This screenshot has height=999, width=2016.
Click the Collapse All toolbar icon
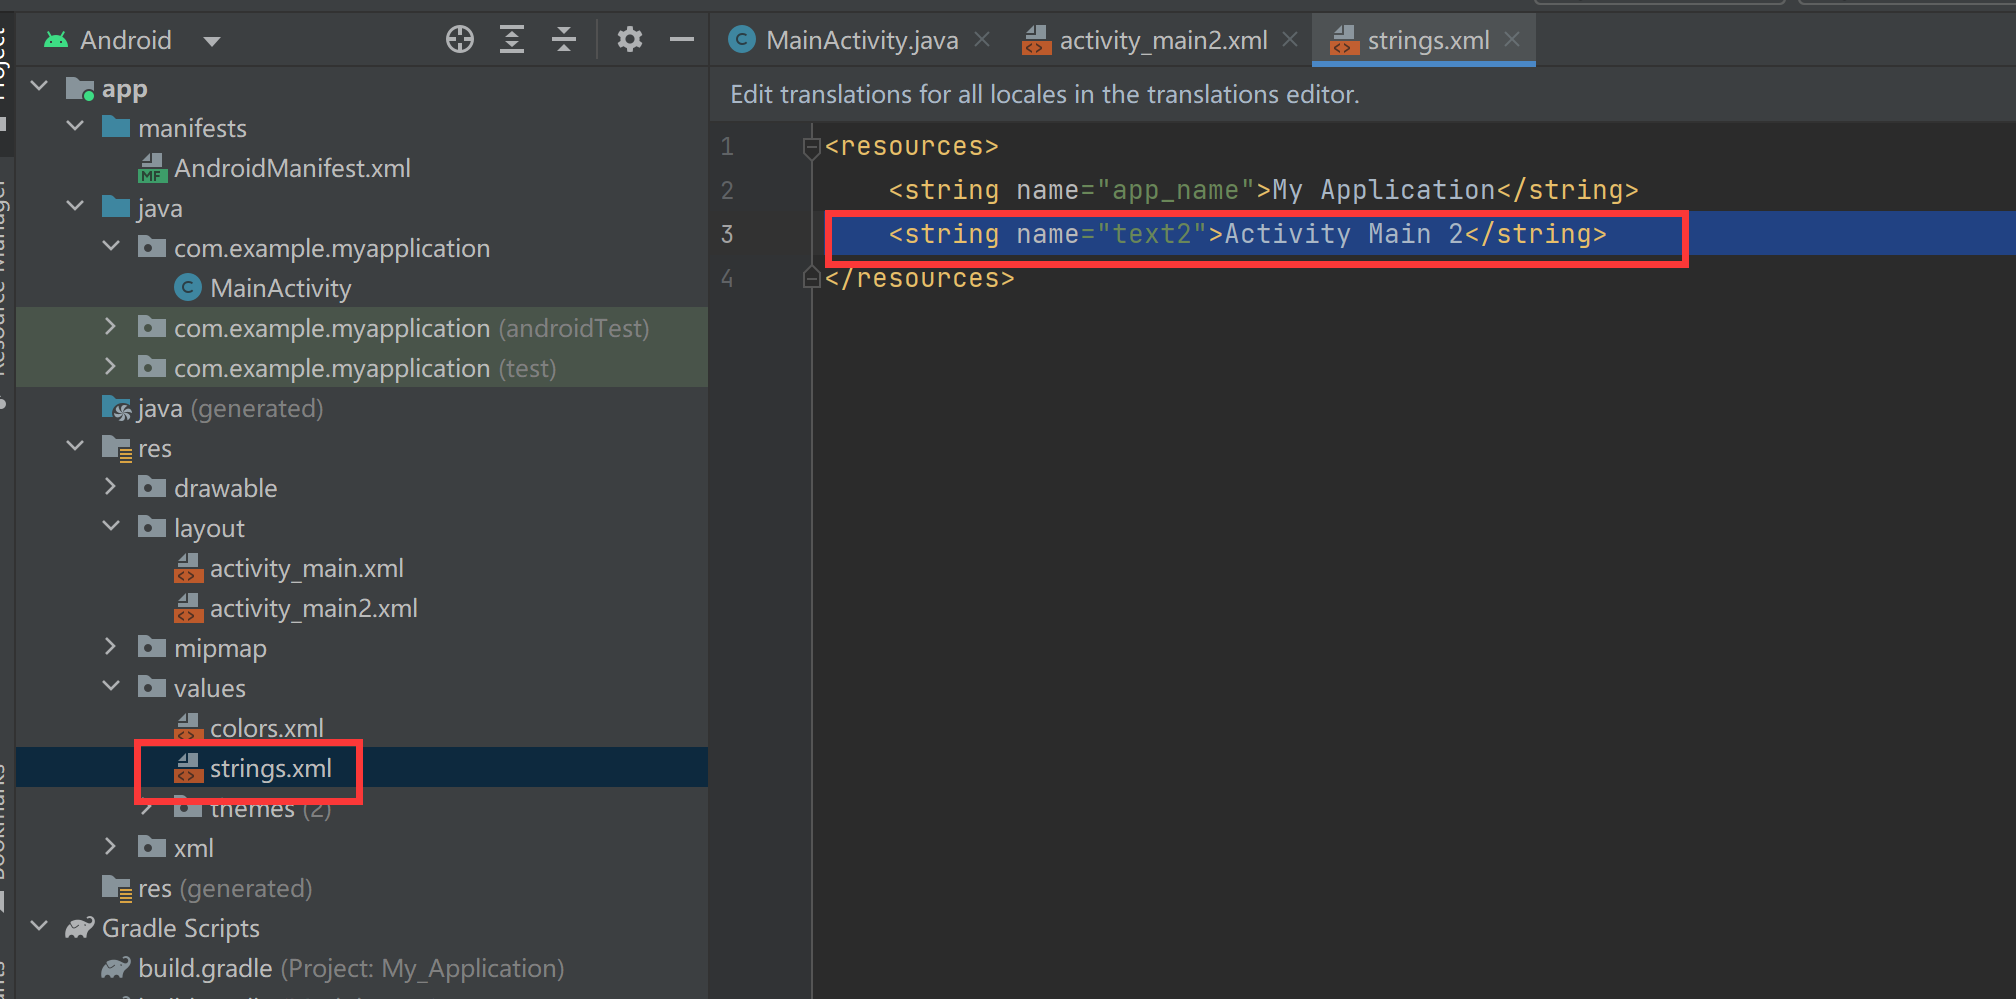click(x=564, y=40)
